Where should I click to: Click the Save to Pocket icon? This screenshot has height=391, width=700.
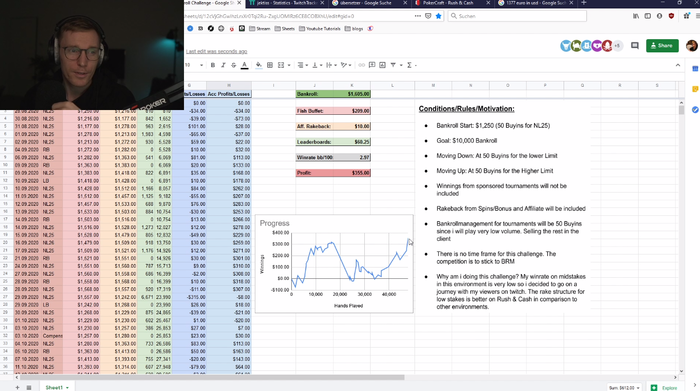coord(428,16)
